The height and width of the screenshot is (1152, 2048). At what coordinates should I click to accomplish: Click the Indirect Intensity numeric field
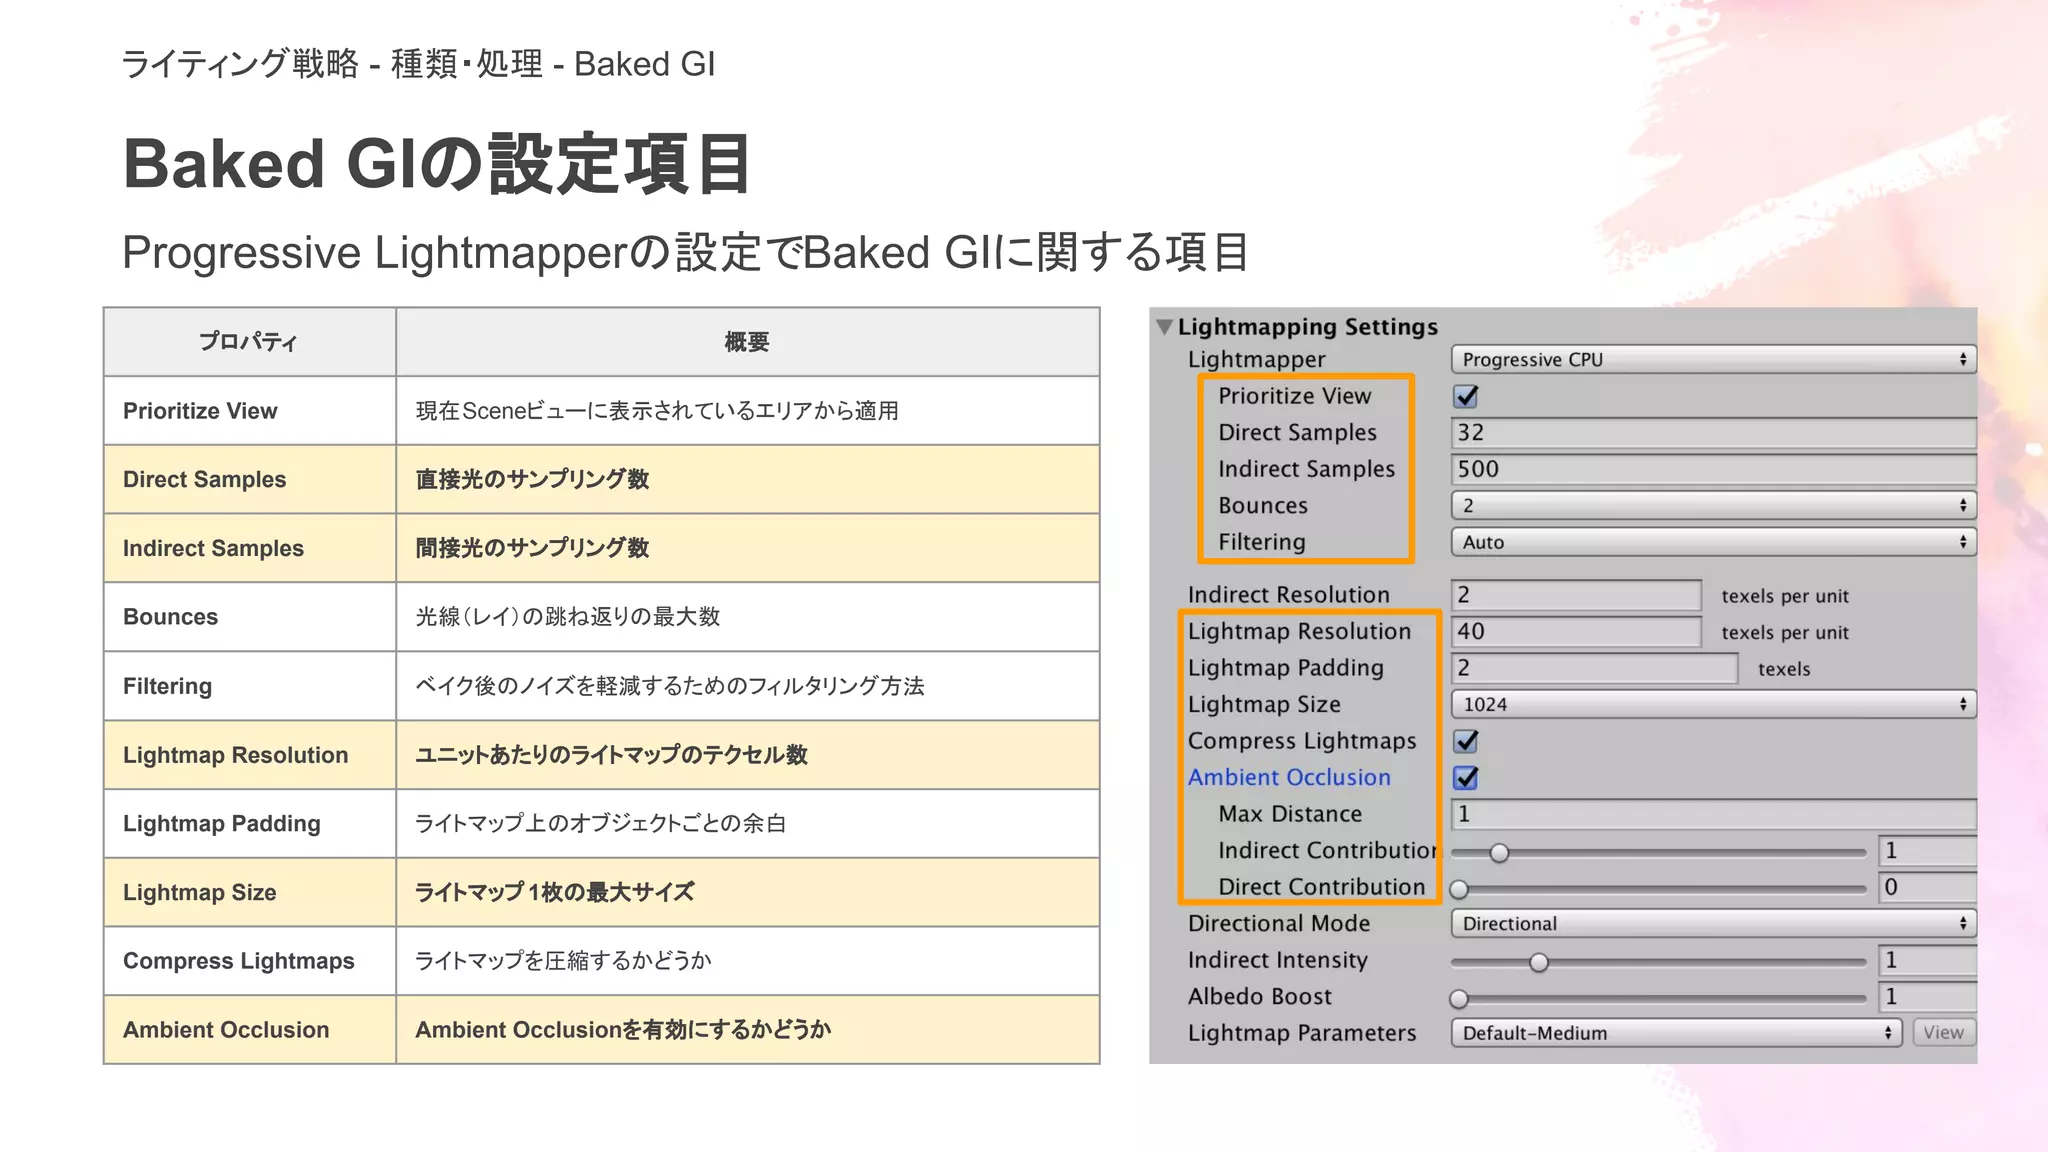(1927, 960)
